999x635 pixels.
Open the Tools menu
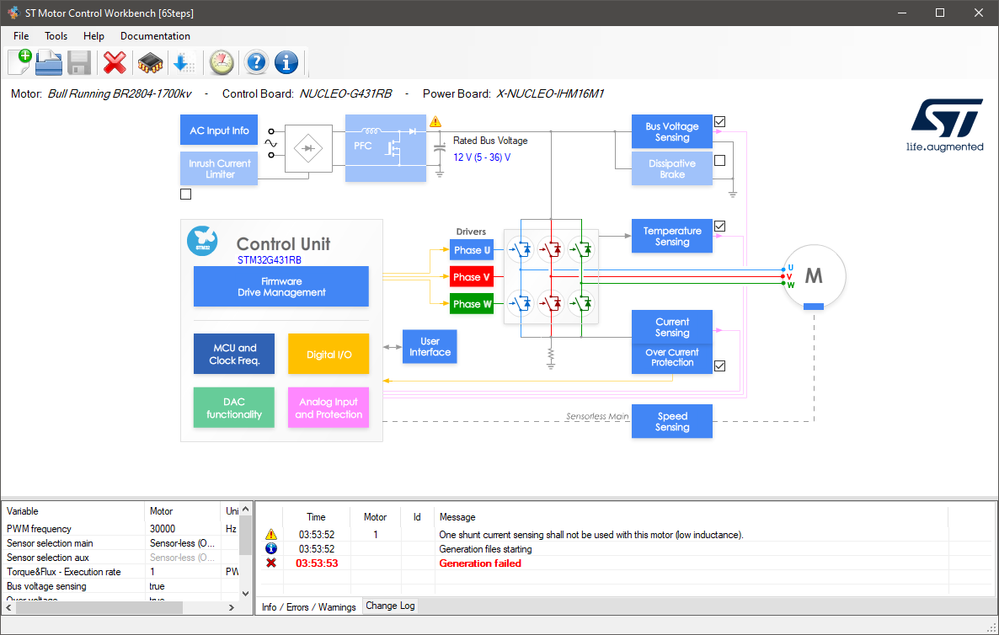point(56,36)
